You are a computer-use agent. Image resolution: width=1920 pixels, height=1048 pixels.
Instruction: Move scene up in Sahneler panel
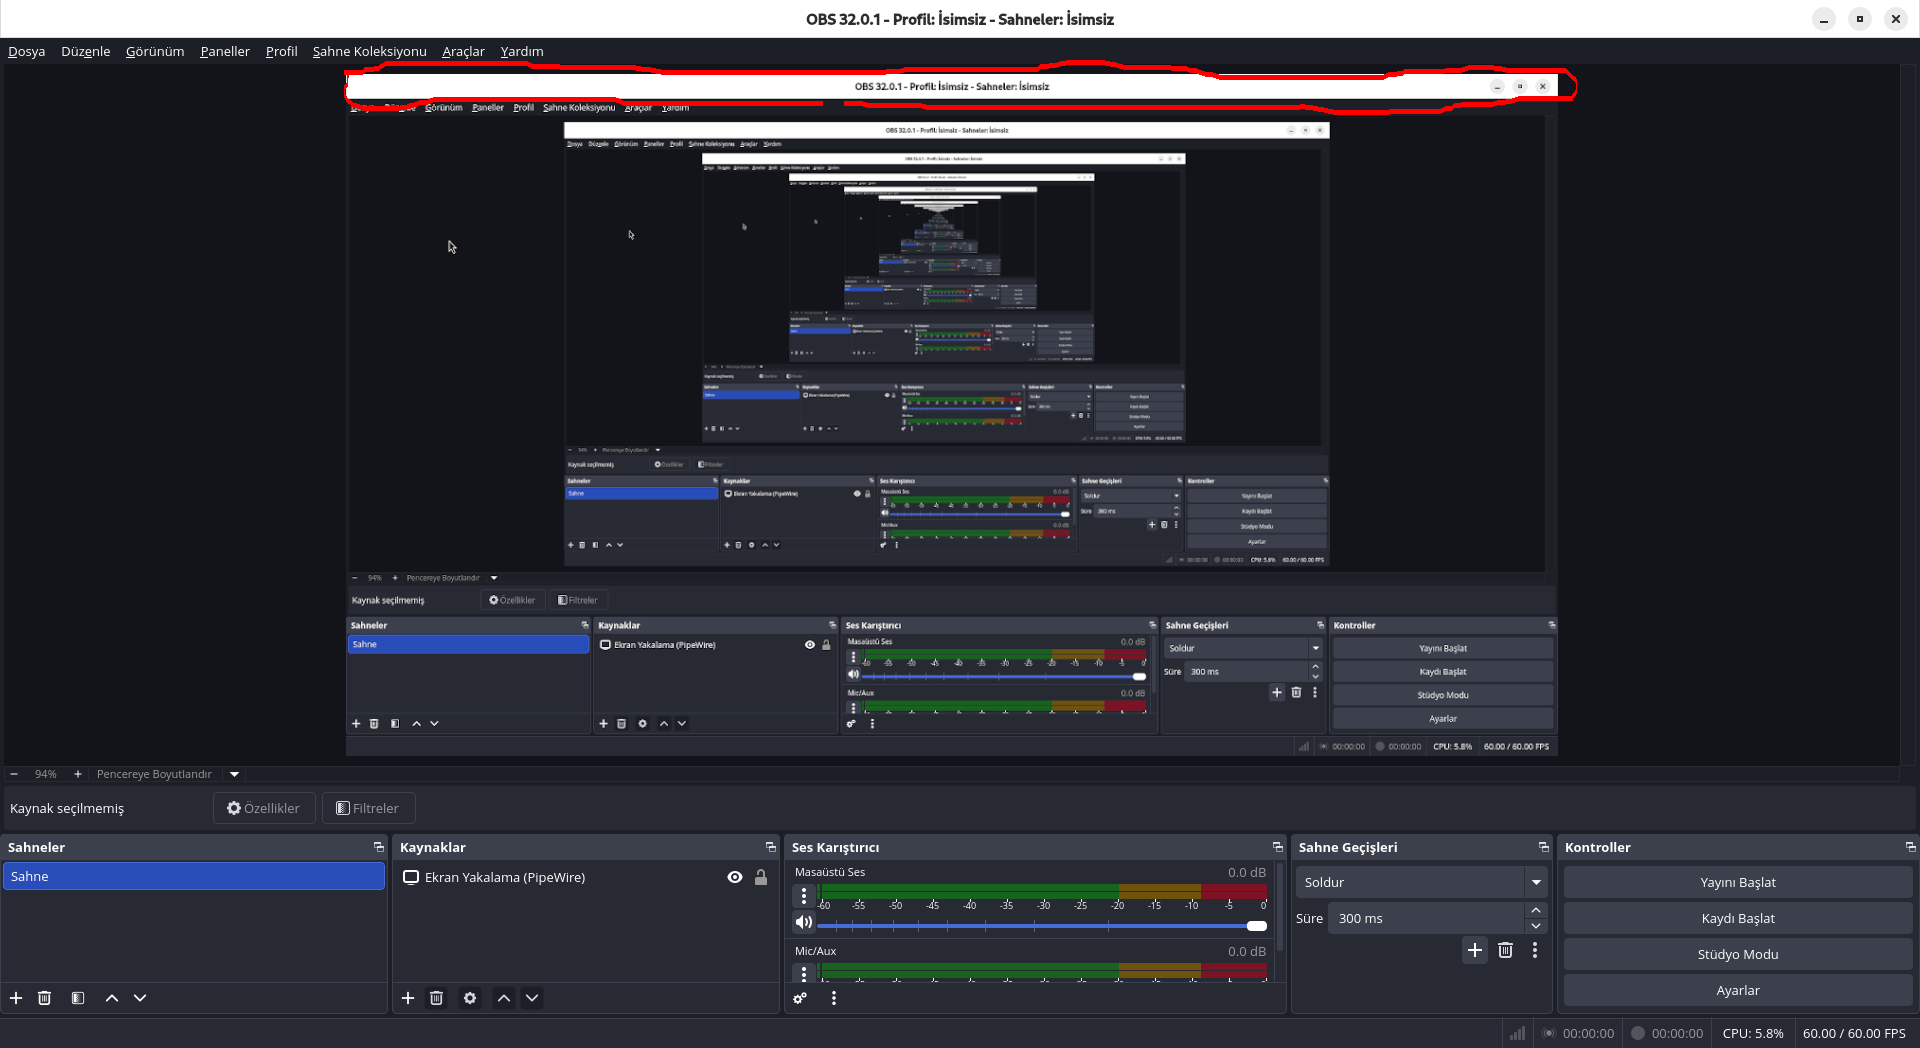click(112, 998)
